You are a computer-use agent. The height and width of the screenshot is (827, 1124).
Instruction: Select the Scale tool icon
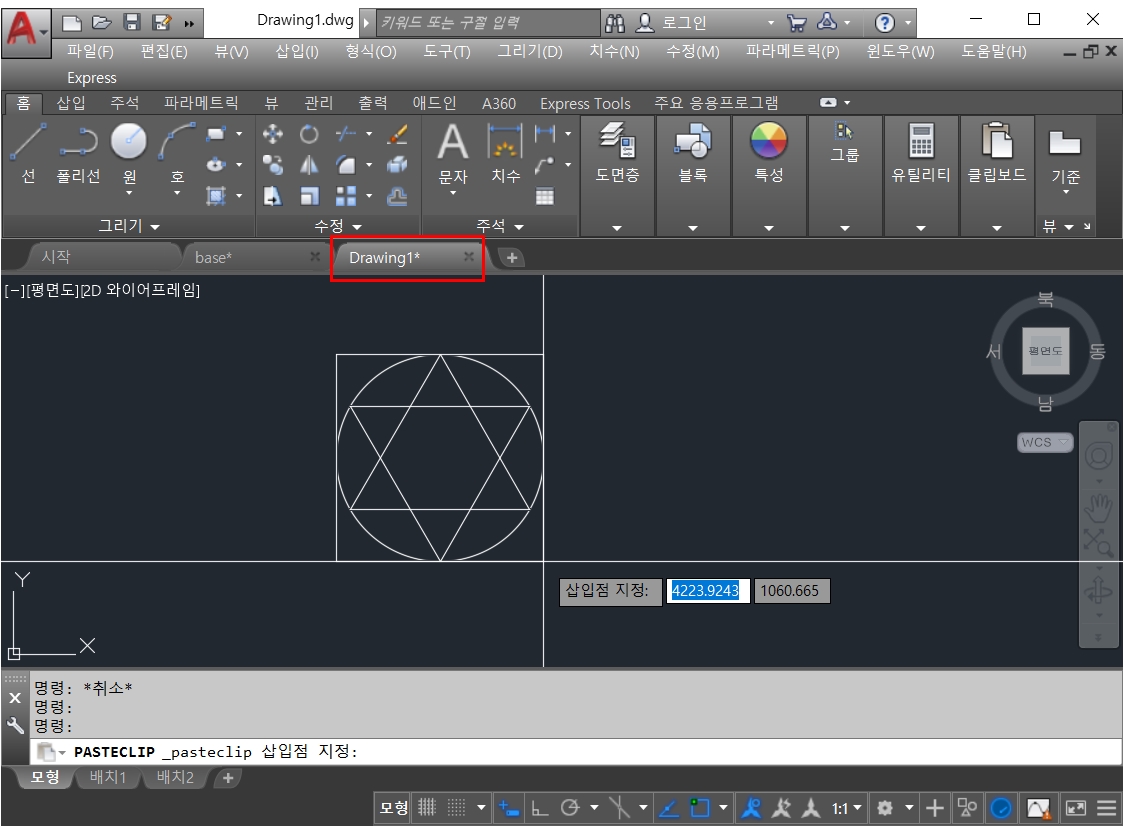(309, 196)
